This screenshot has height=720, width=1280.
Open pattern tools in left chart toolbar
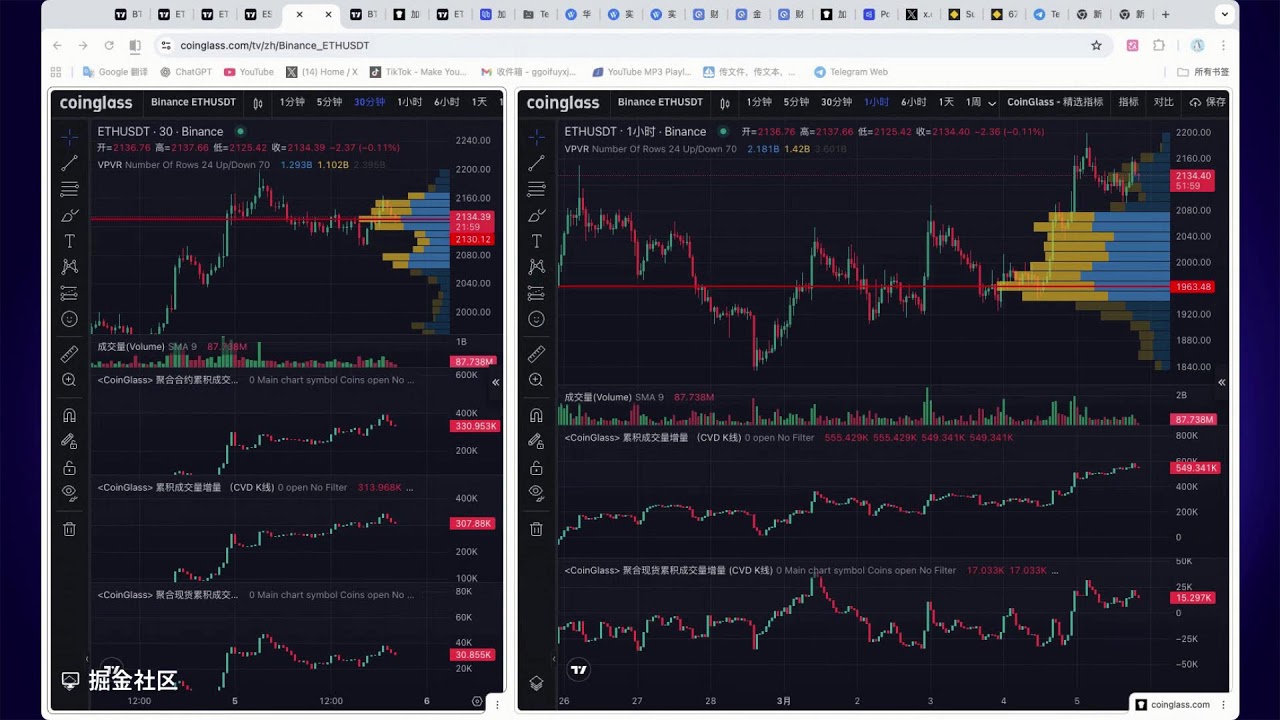(x=69, y=267)
